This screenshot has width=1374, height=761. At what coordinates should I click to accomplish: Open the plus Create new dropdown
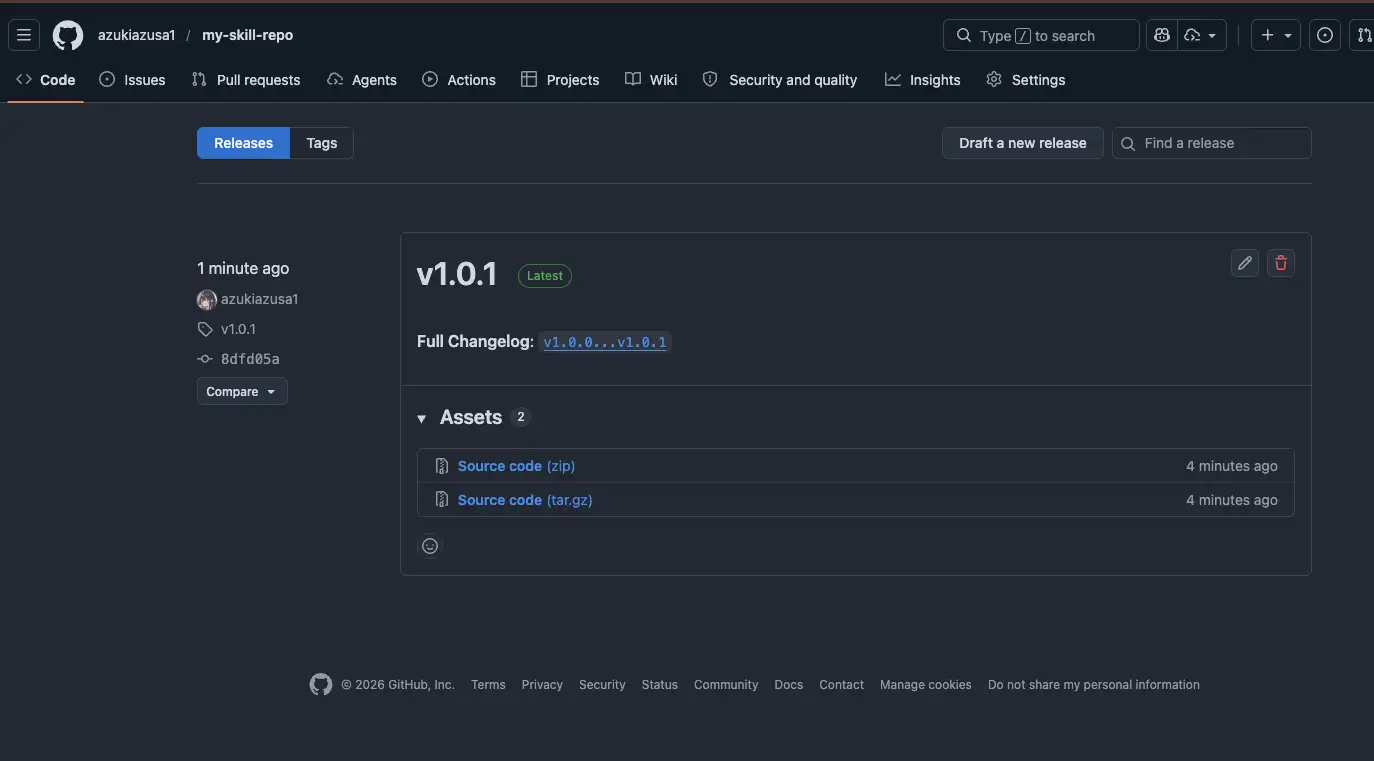(x=1277, y=35)
